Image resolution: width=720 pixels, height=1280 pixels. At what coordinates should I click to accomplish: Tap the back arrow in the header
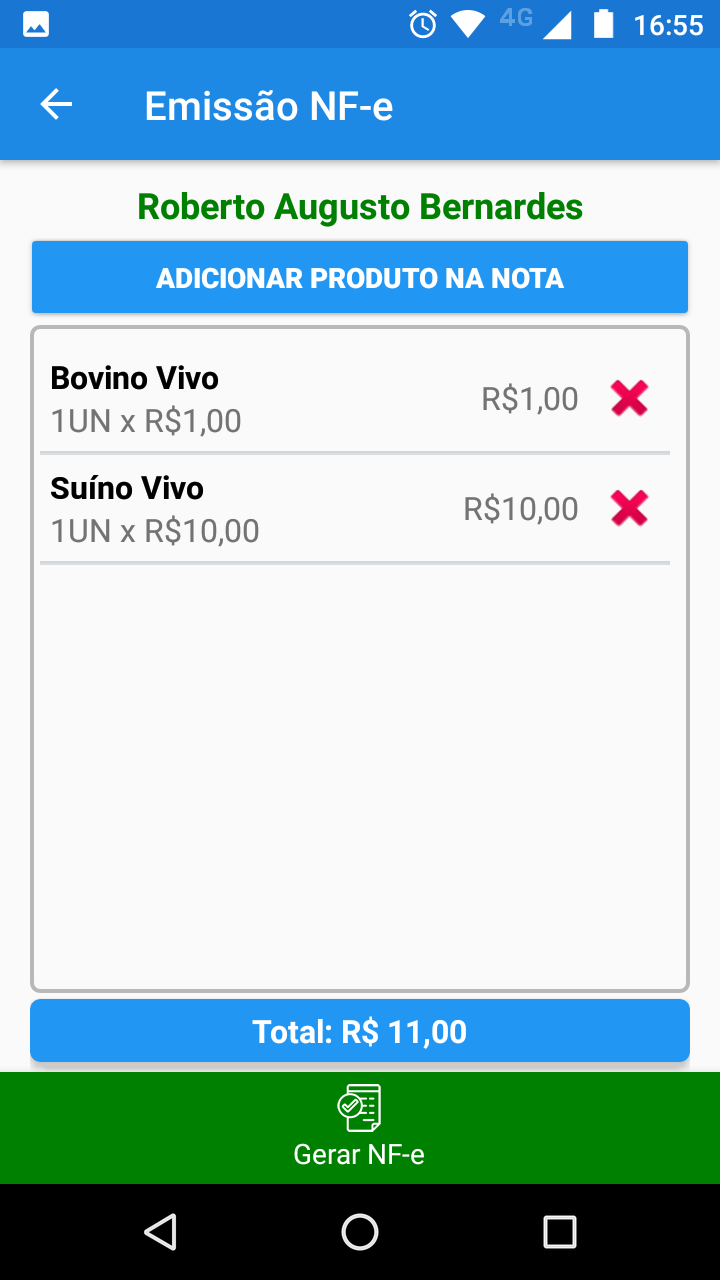point(56,105)
